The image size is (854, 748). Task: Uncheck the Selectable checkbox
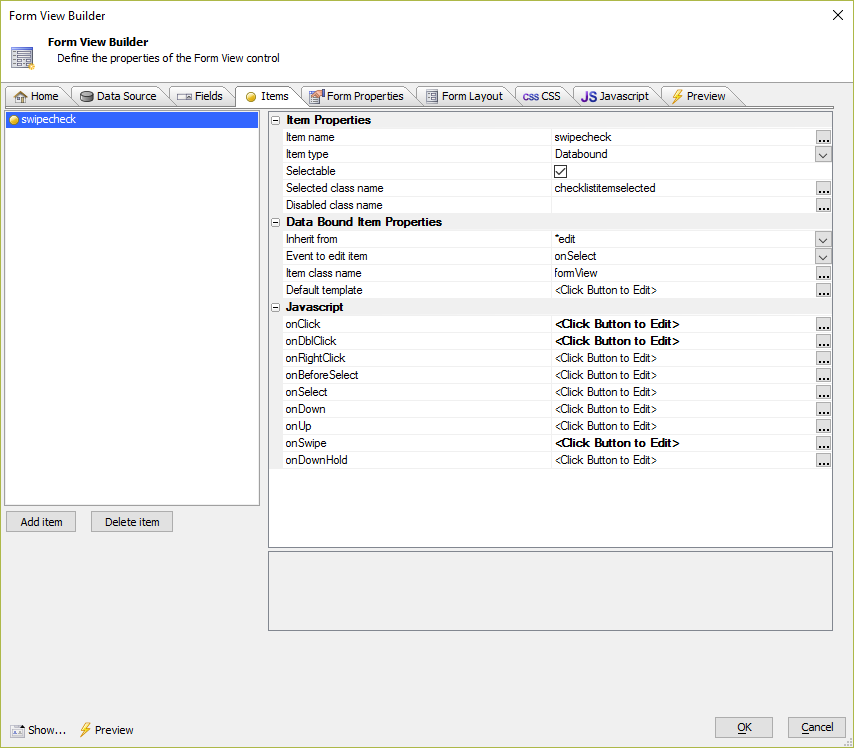tap(560, 172)
